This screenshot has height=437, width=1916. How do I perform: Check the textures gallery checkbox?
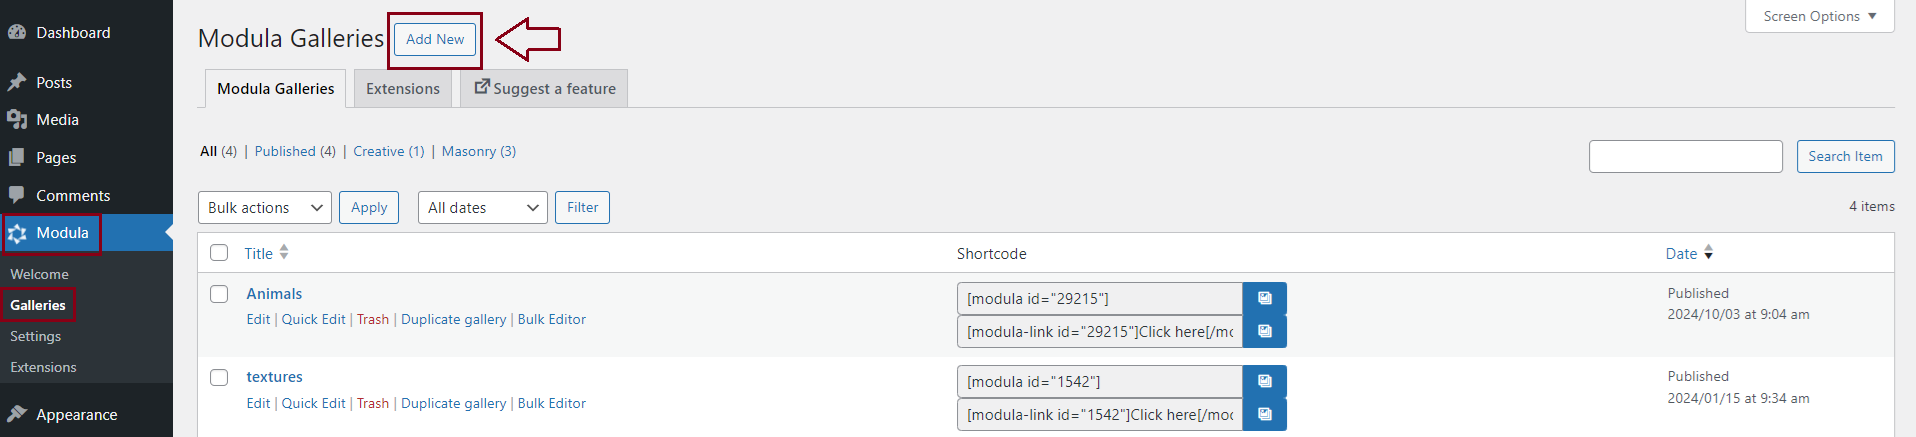219,377
